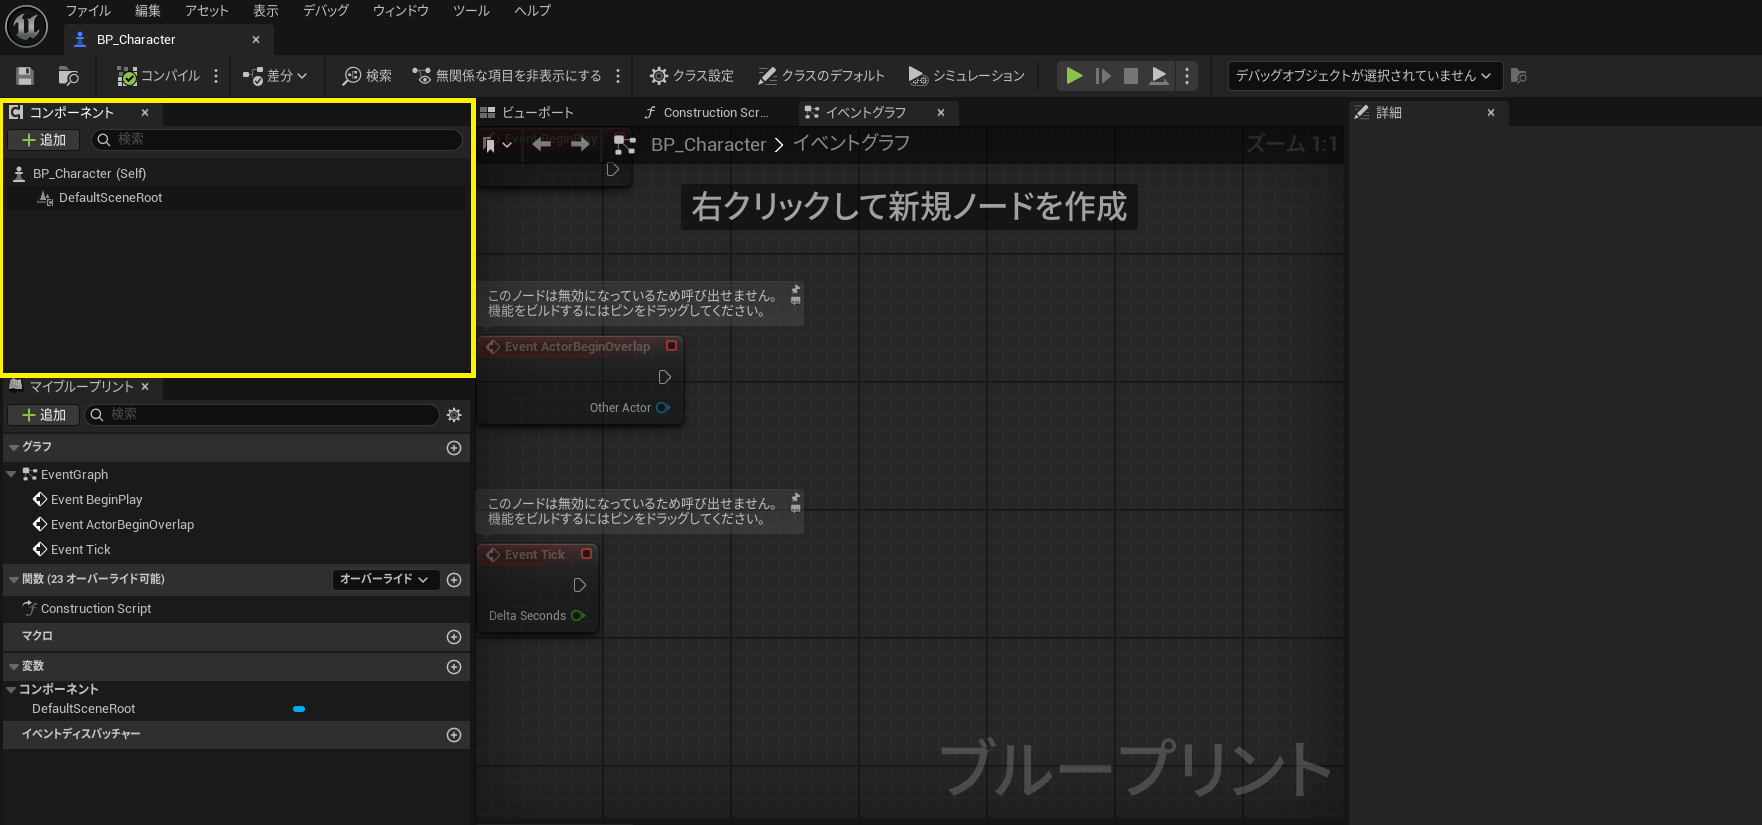
Task: Collapse the 変数 variables section
Action: point(14,667)
